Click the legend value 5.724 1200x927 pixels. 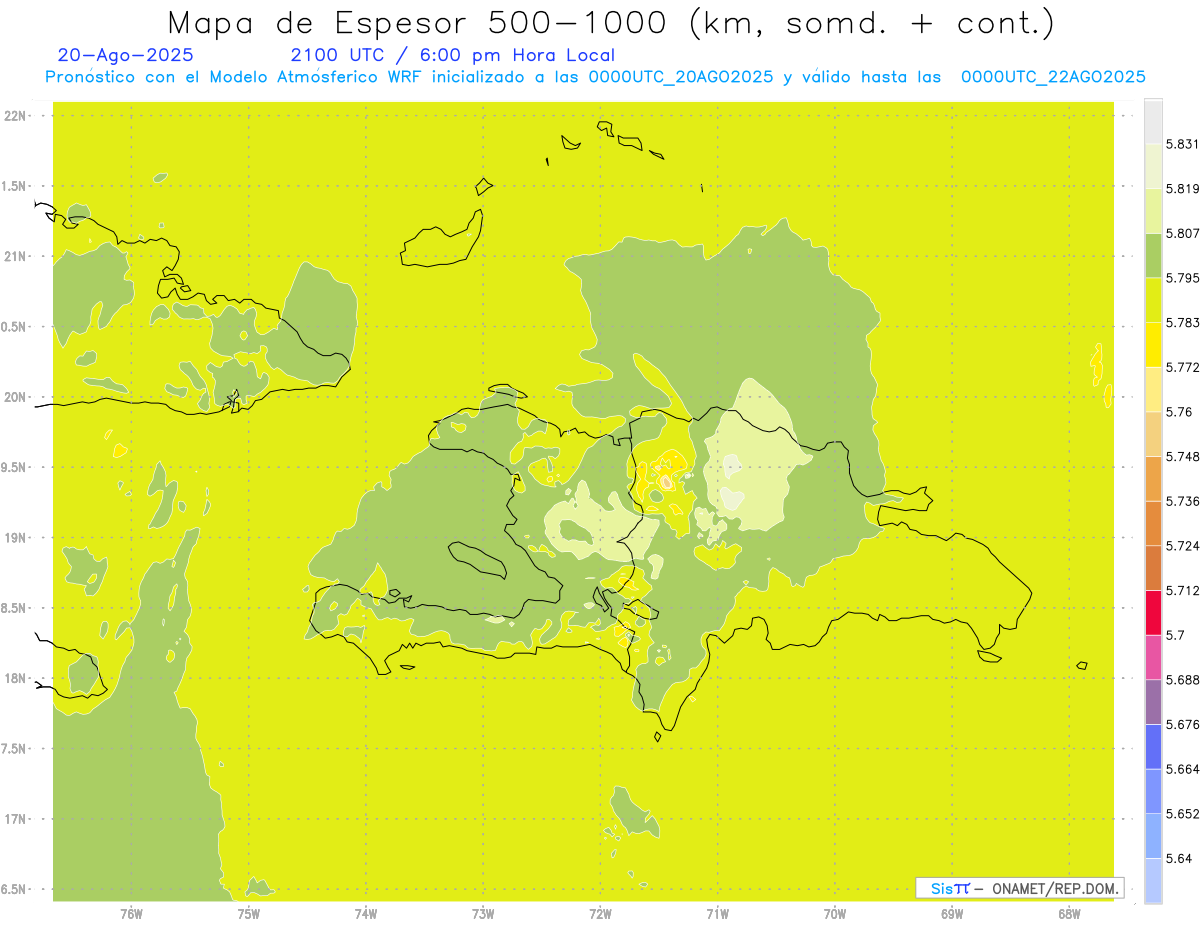[x=1182, y=546]
